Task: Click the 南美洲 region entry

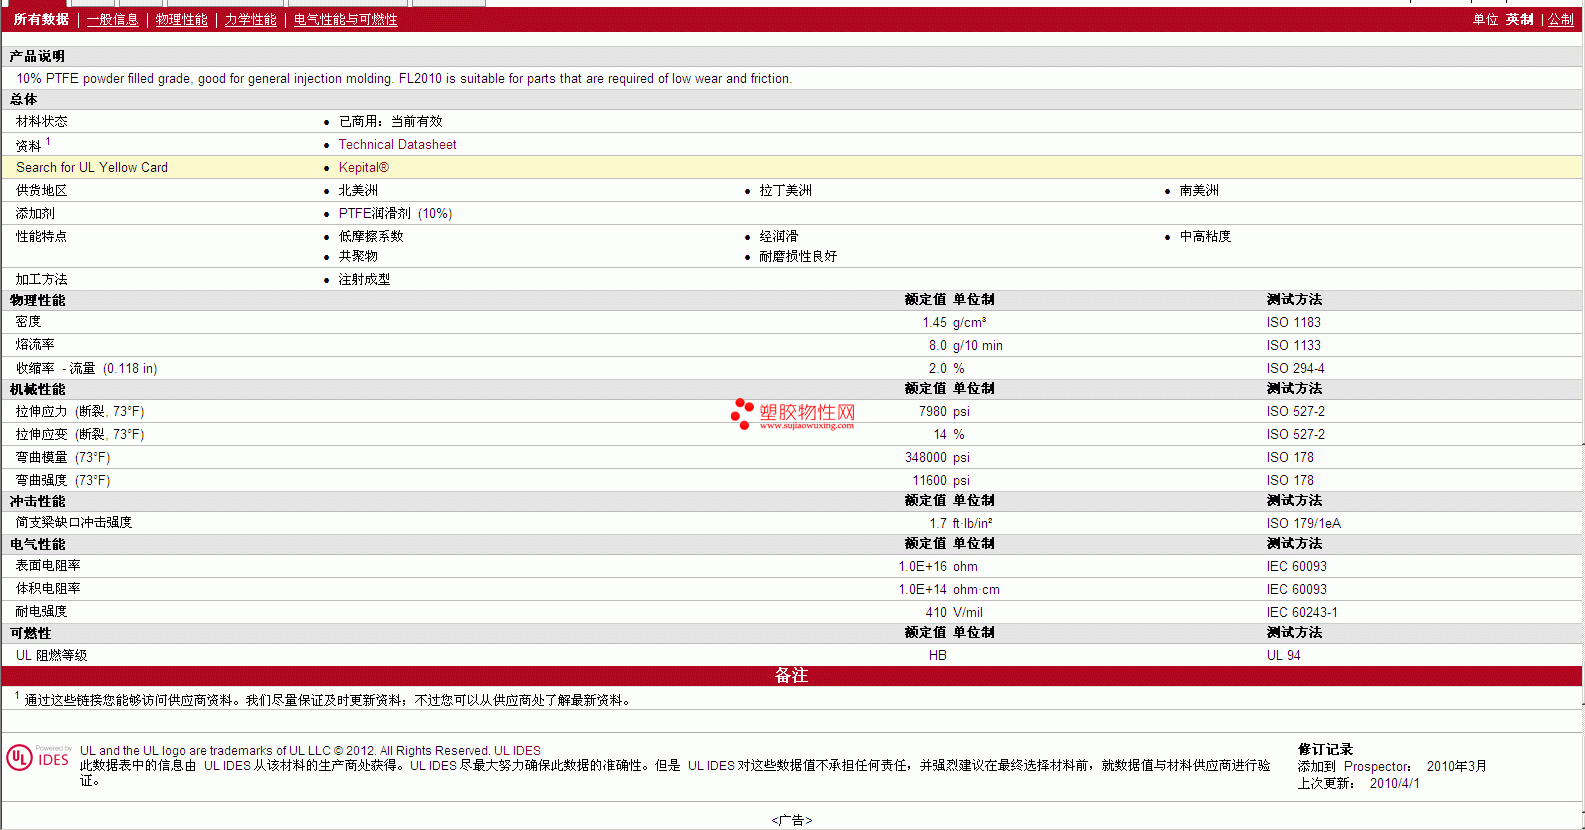Action: click(x=1199, y=190)
